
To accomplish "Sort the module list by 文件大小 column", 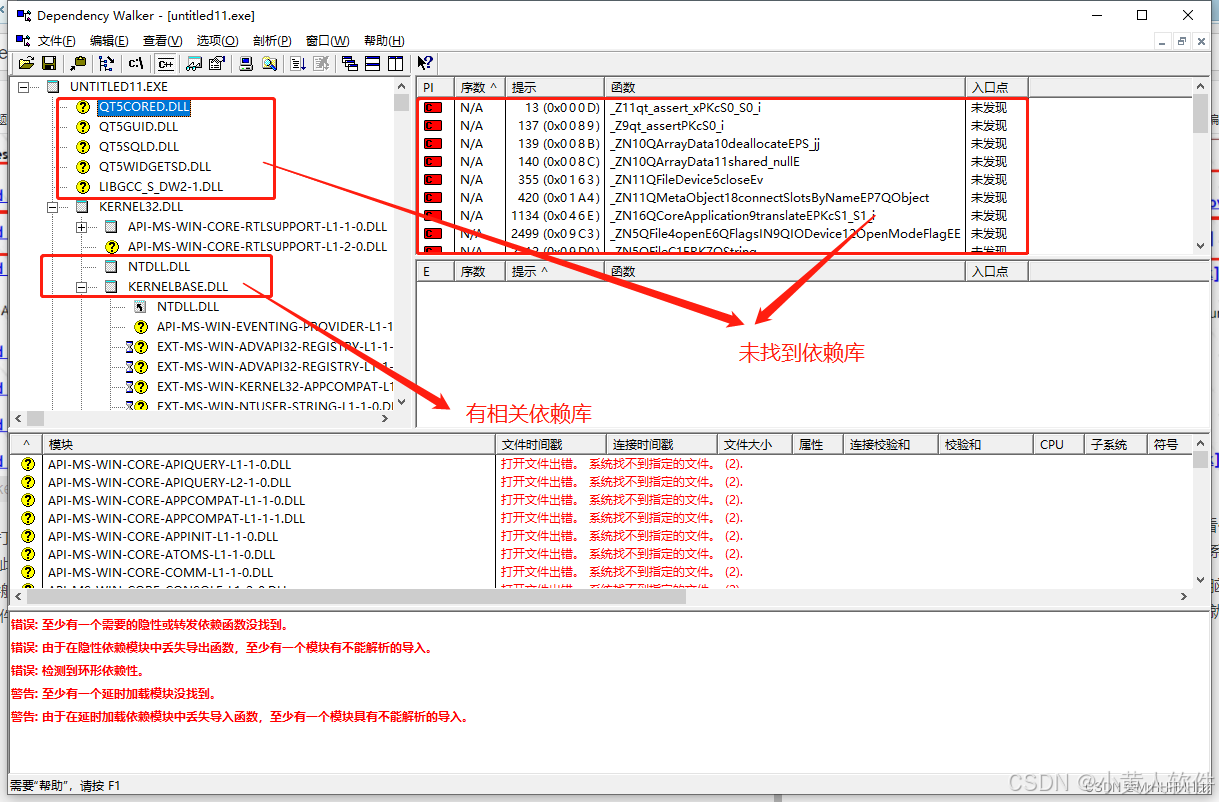I will pos(755,445).
